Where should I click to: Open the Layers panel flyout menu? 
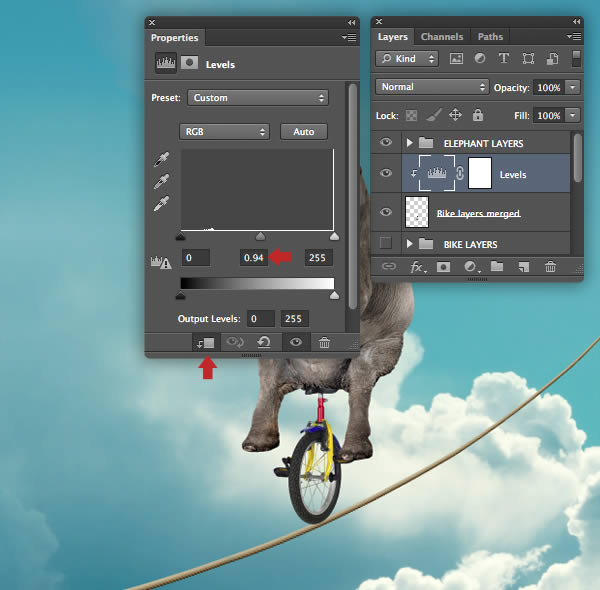point(574,36)
